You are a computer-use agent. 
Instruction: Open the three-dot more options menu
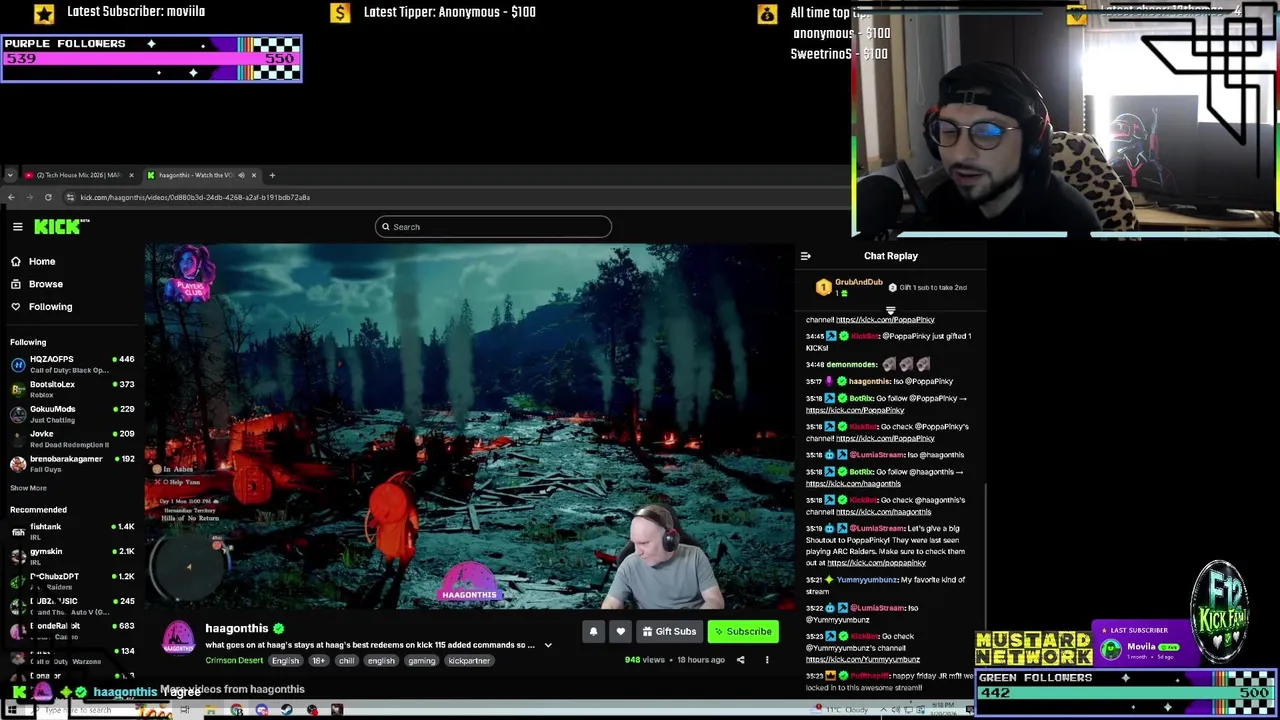tap(767, 660)
